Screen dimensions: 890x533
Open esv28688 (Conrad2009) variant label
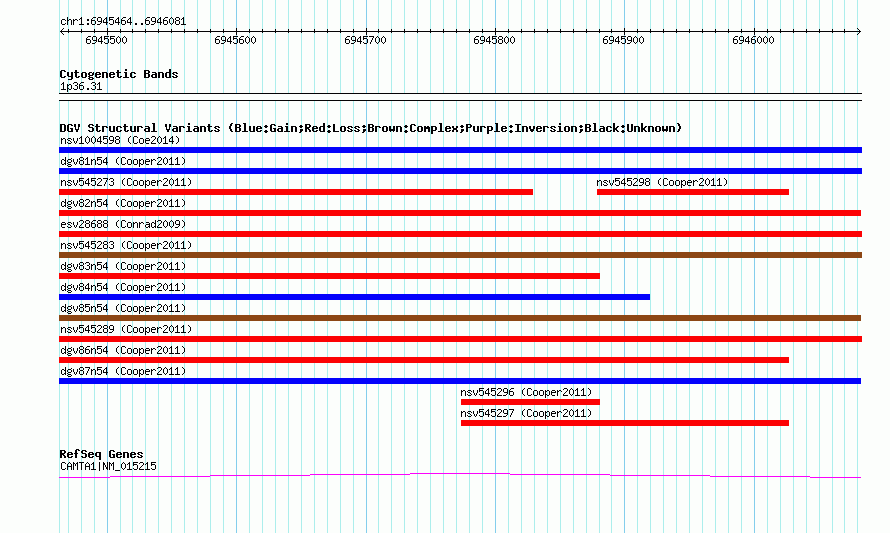[123, 224]
